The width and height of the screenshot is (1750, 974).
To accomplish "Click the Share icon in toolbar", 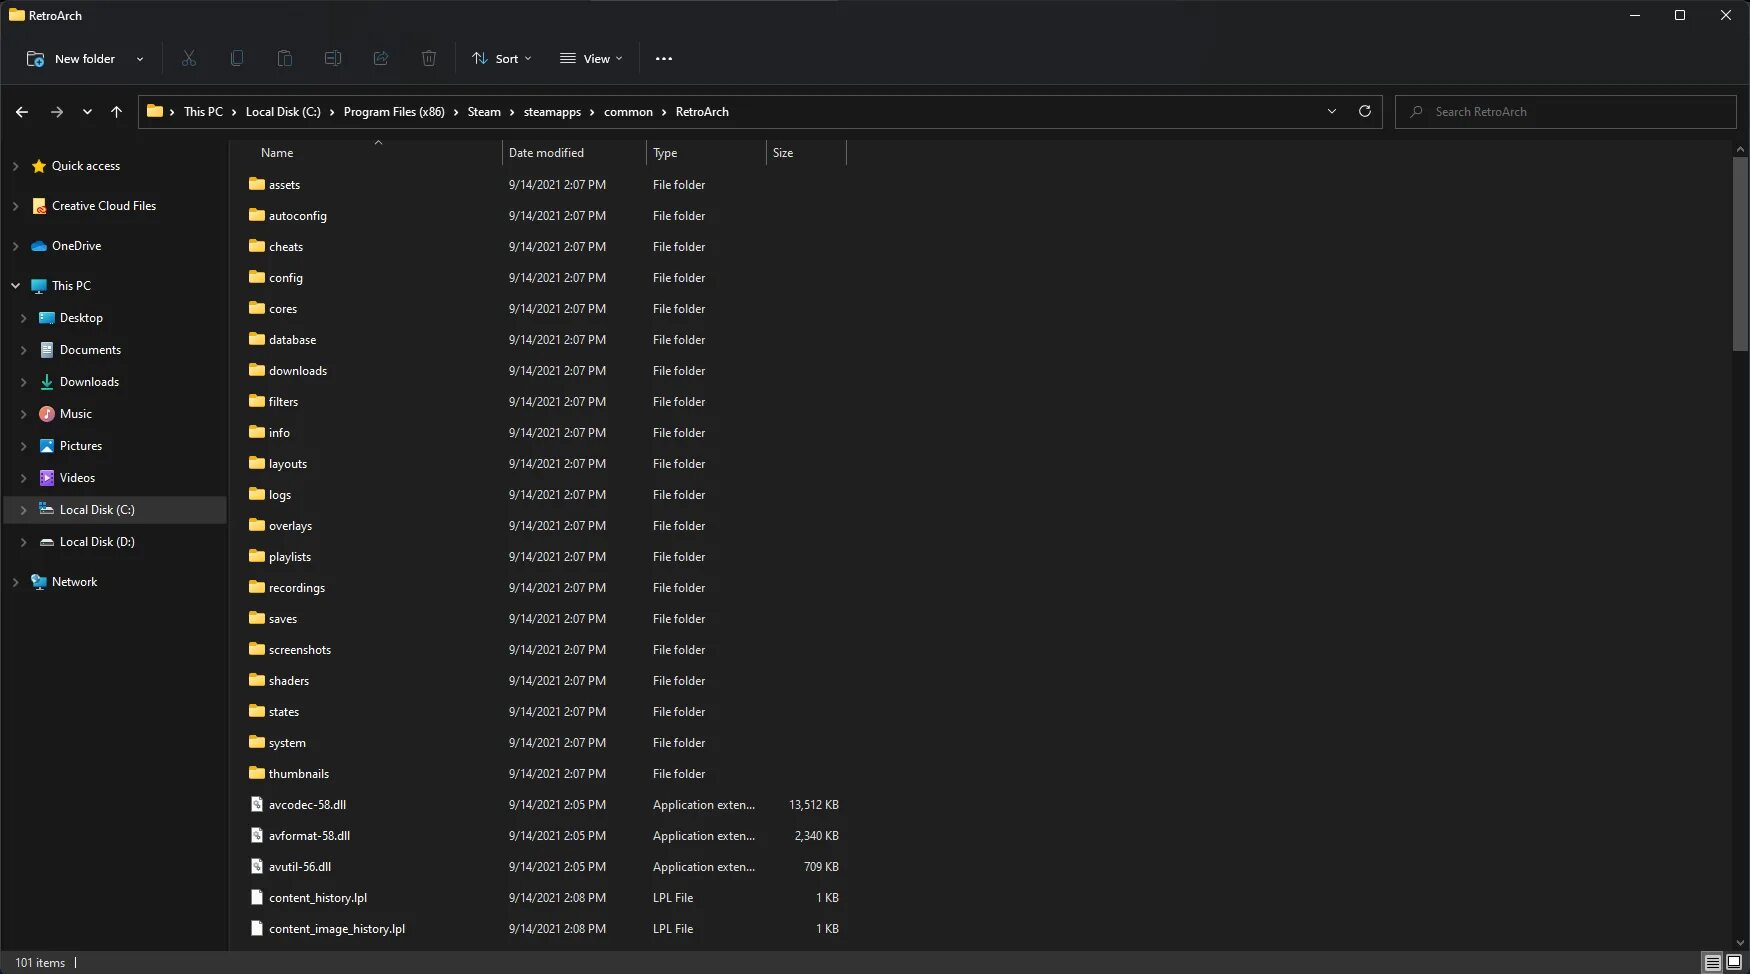I will click(381, 58).
